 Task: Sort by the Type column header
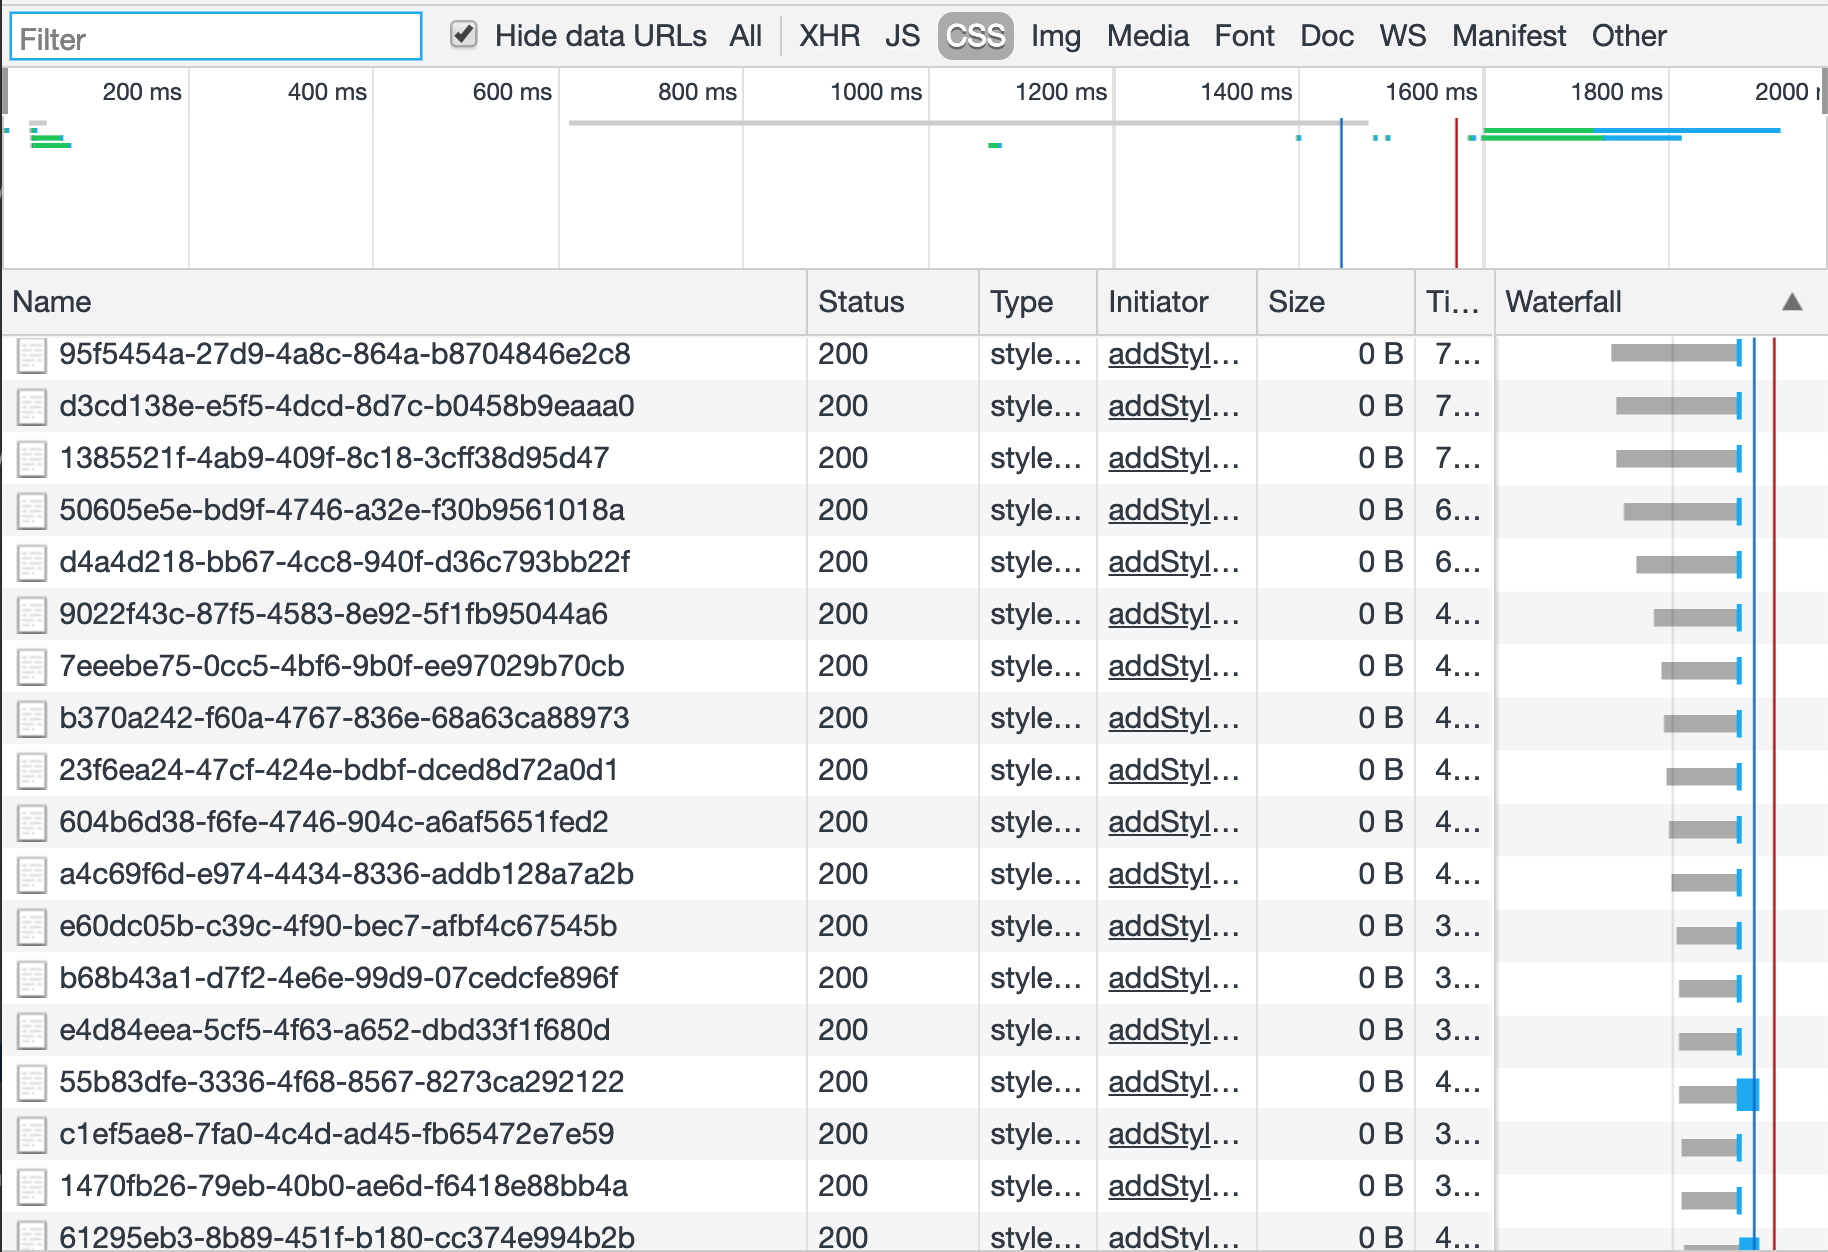(x=1037, y=302)
